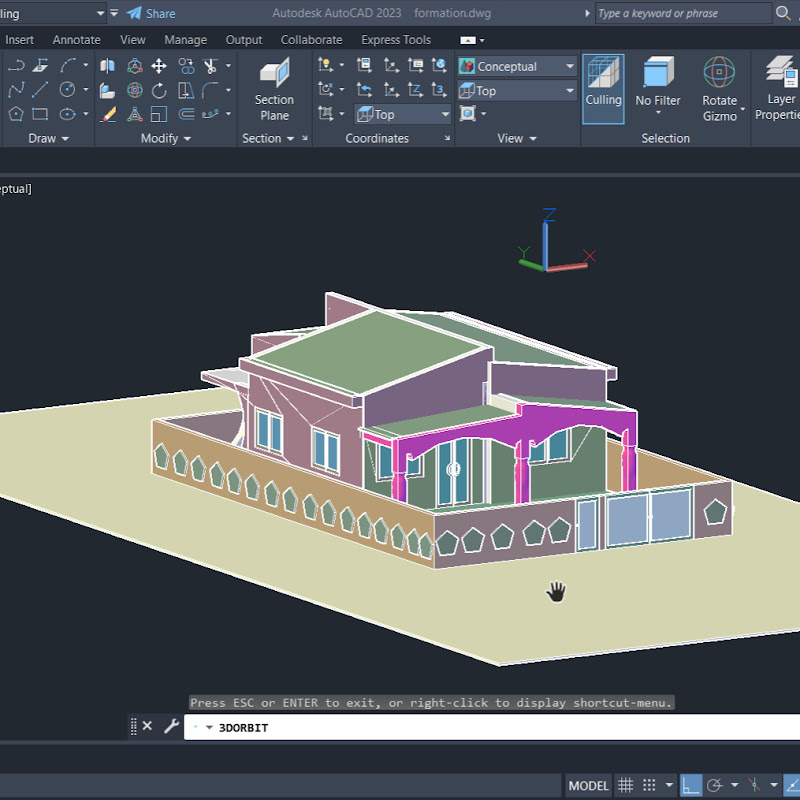The width and height of the screenshot is (800, 800).
Task: Switch to the Express Tools tab
Action: [x=396, y=40]
